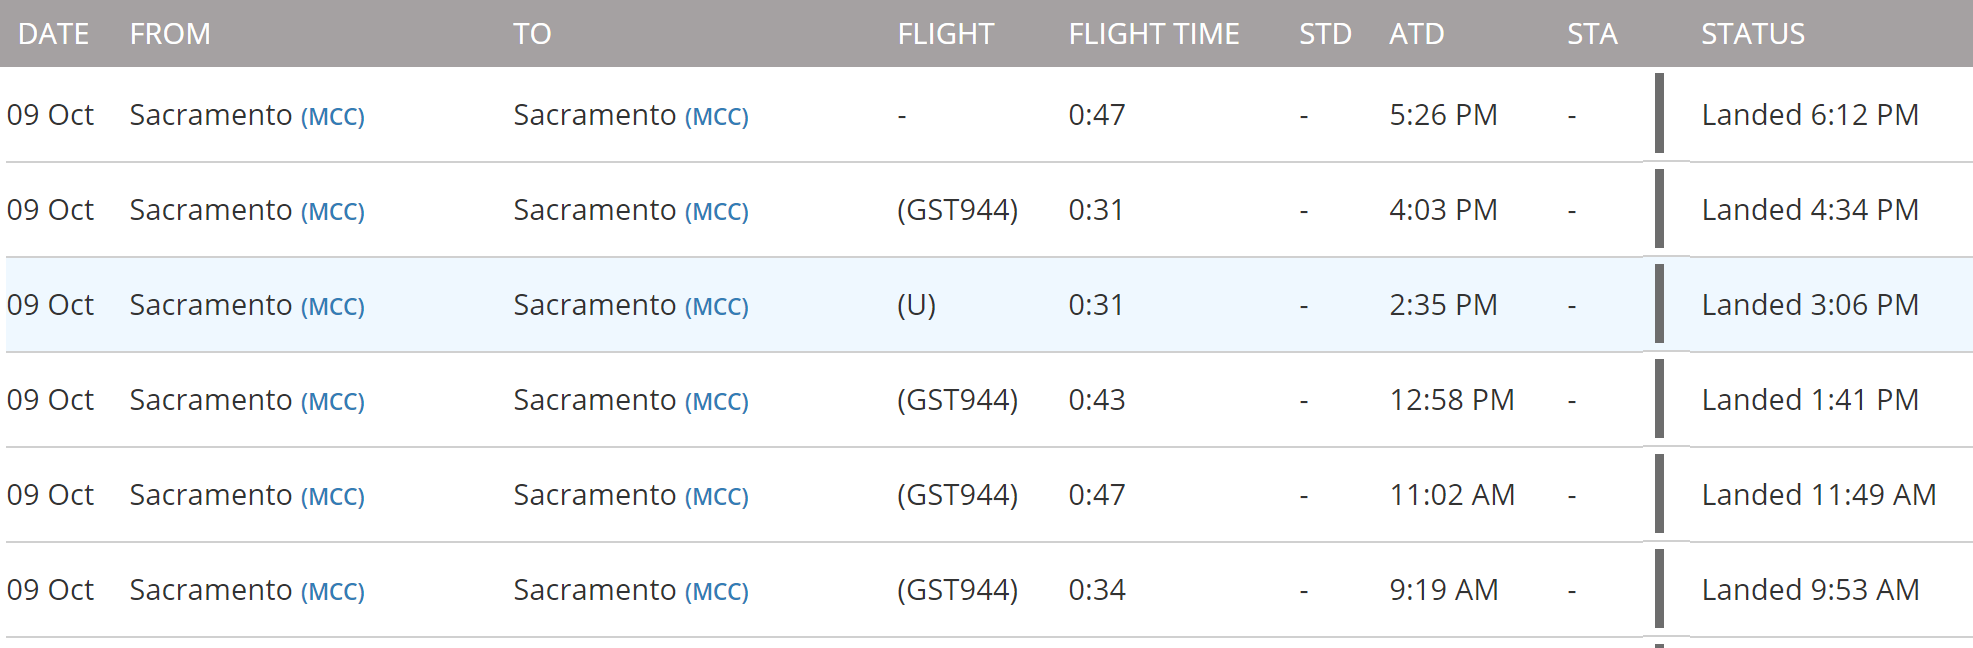Click the "Landed 11:49 AM" status text
Image resolution: width=1973 pixels, height=648 pixels.
pyautogui.click(x=1818, y=495)
